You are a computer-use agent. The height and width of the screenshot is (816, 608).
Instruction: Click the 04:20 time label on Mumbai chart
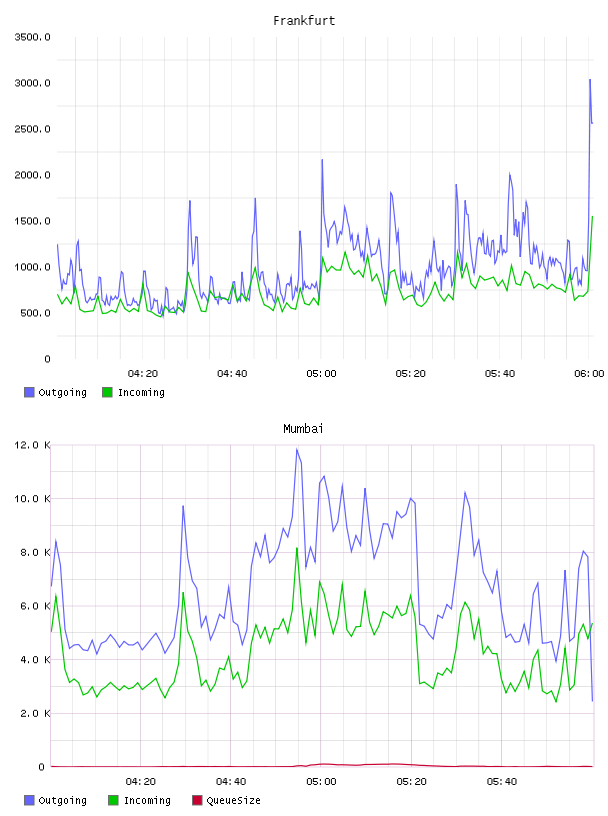[x=141, y=782]
